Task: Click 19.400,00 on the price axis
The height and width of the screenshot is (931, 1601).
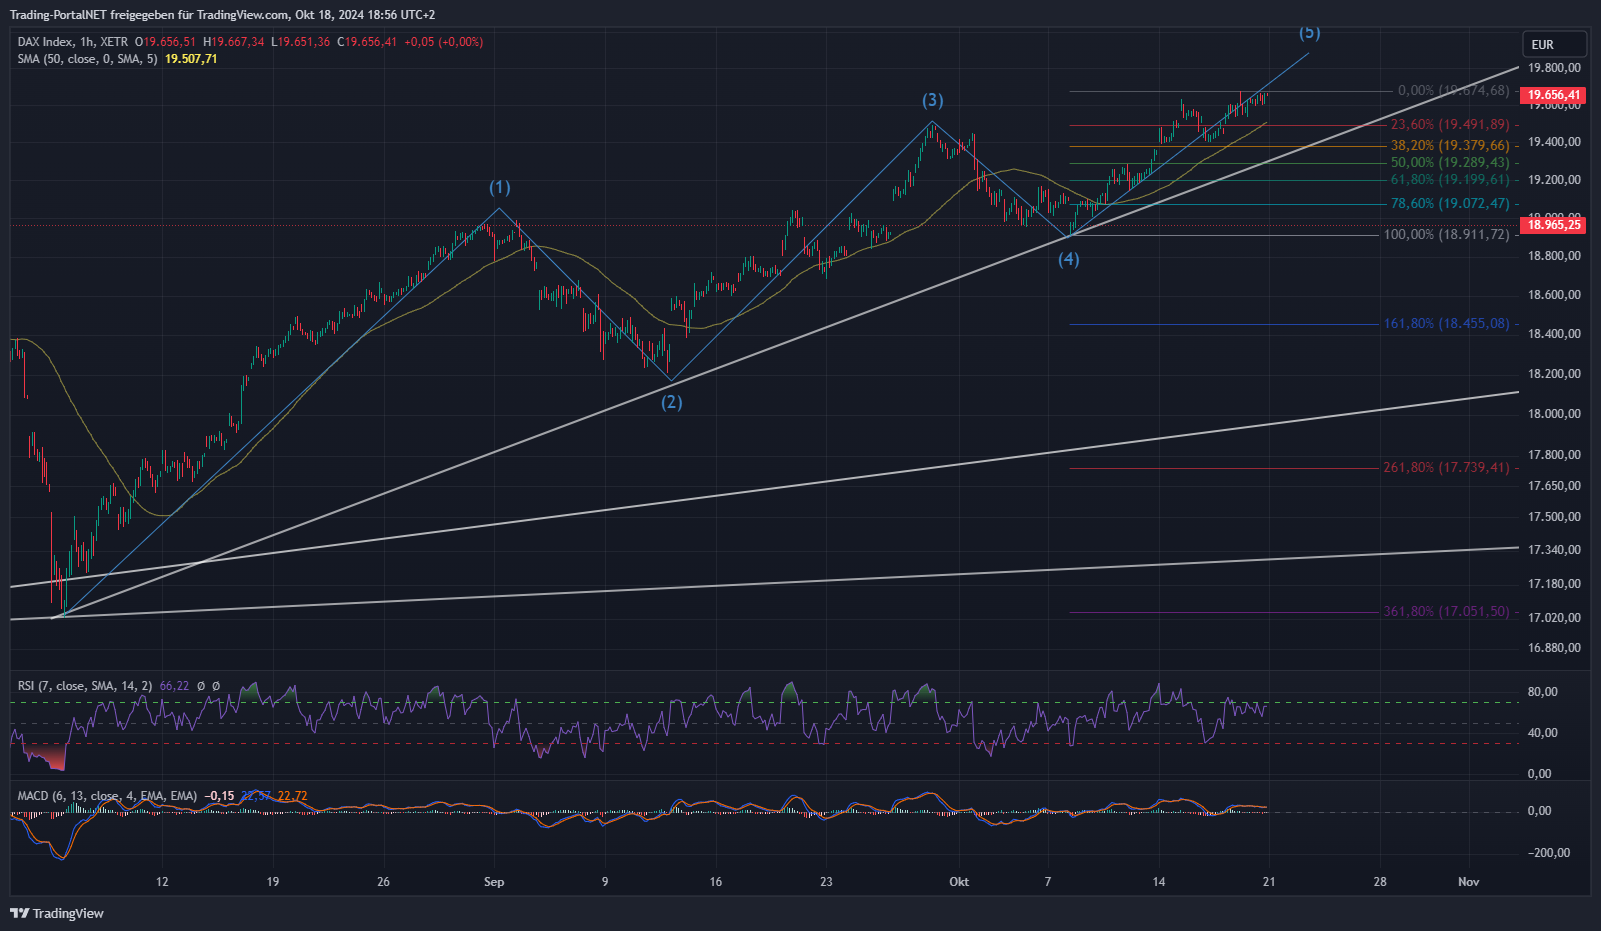Action: [1555, 142]
